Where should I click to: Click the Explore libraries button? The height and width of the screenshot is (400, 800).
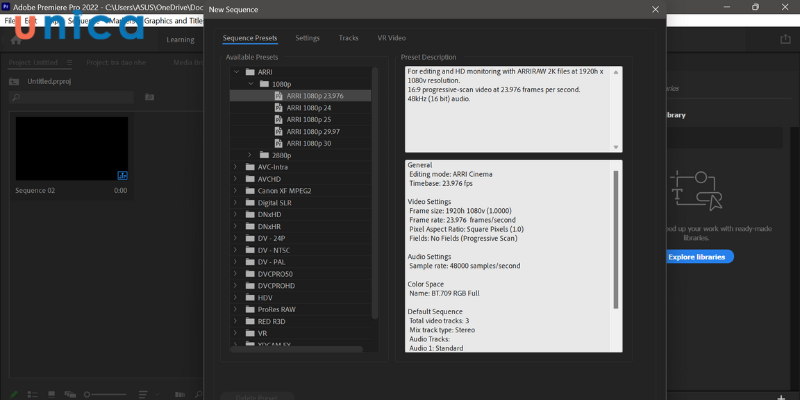(x=700, y=256)
